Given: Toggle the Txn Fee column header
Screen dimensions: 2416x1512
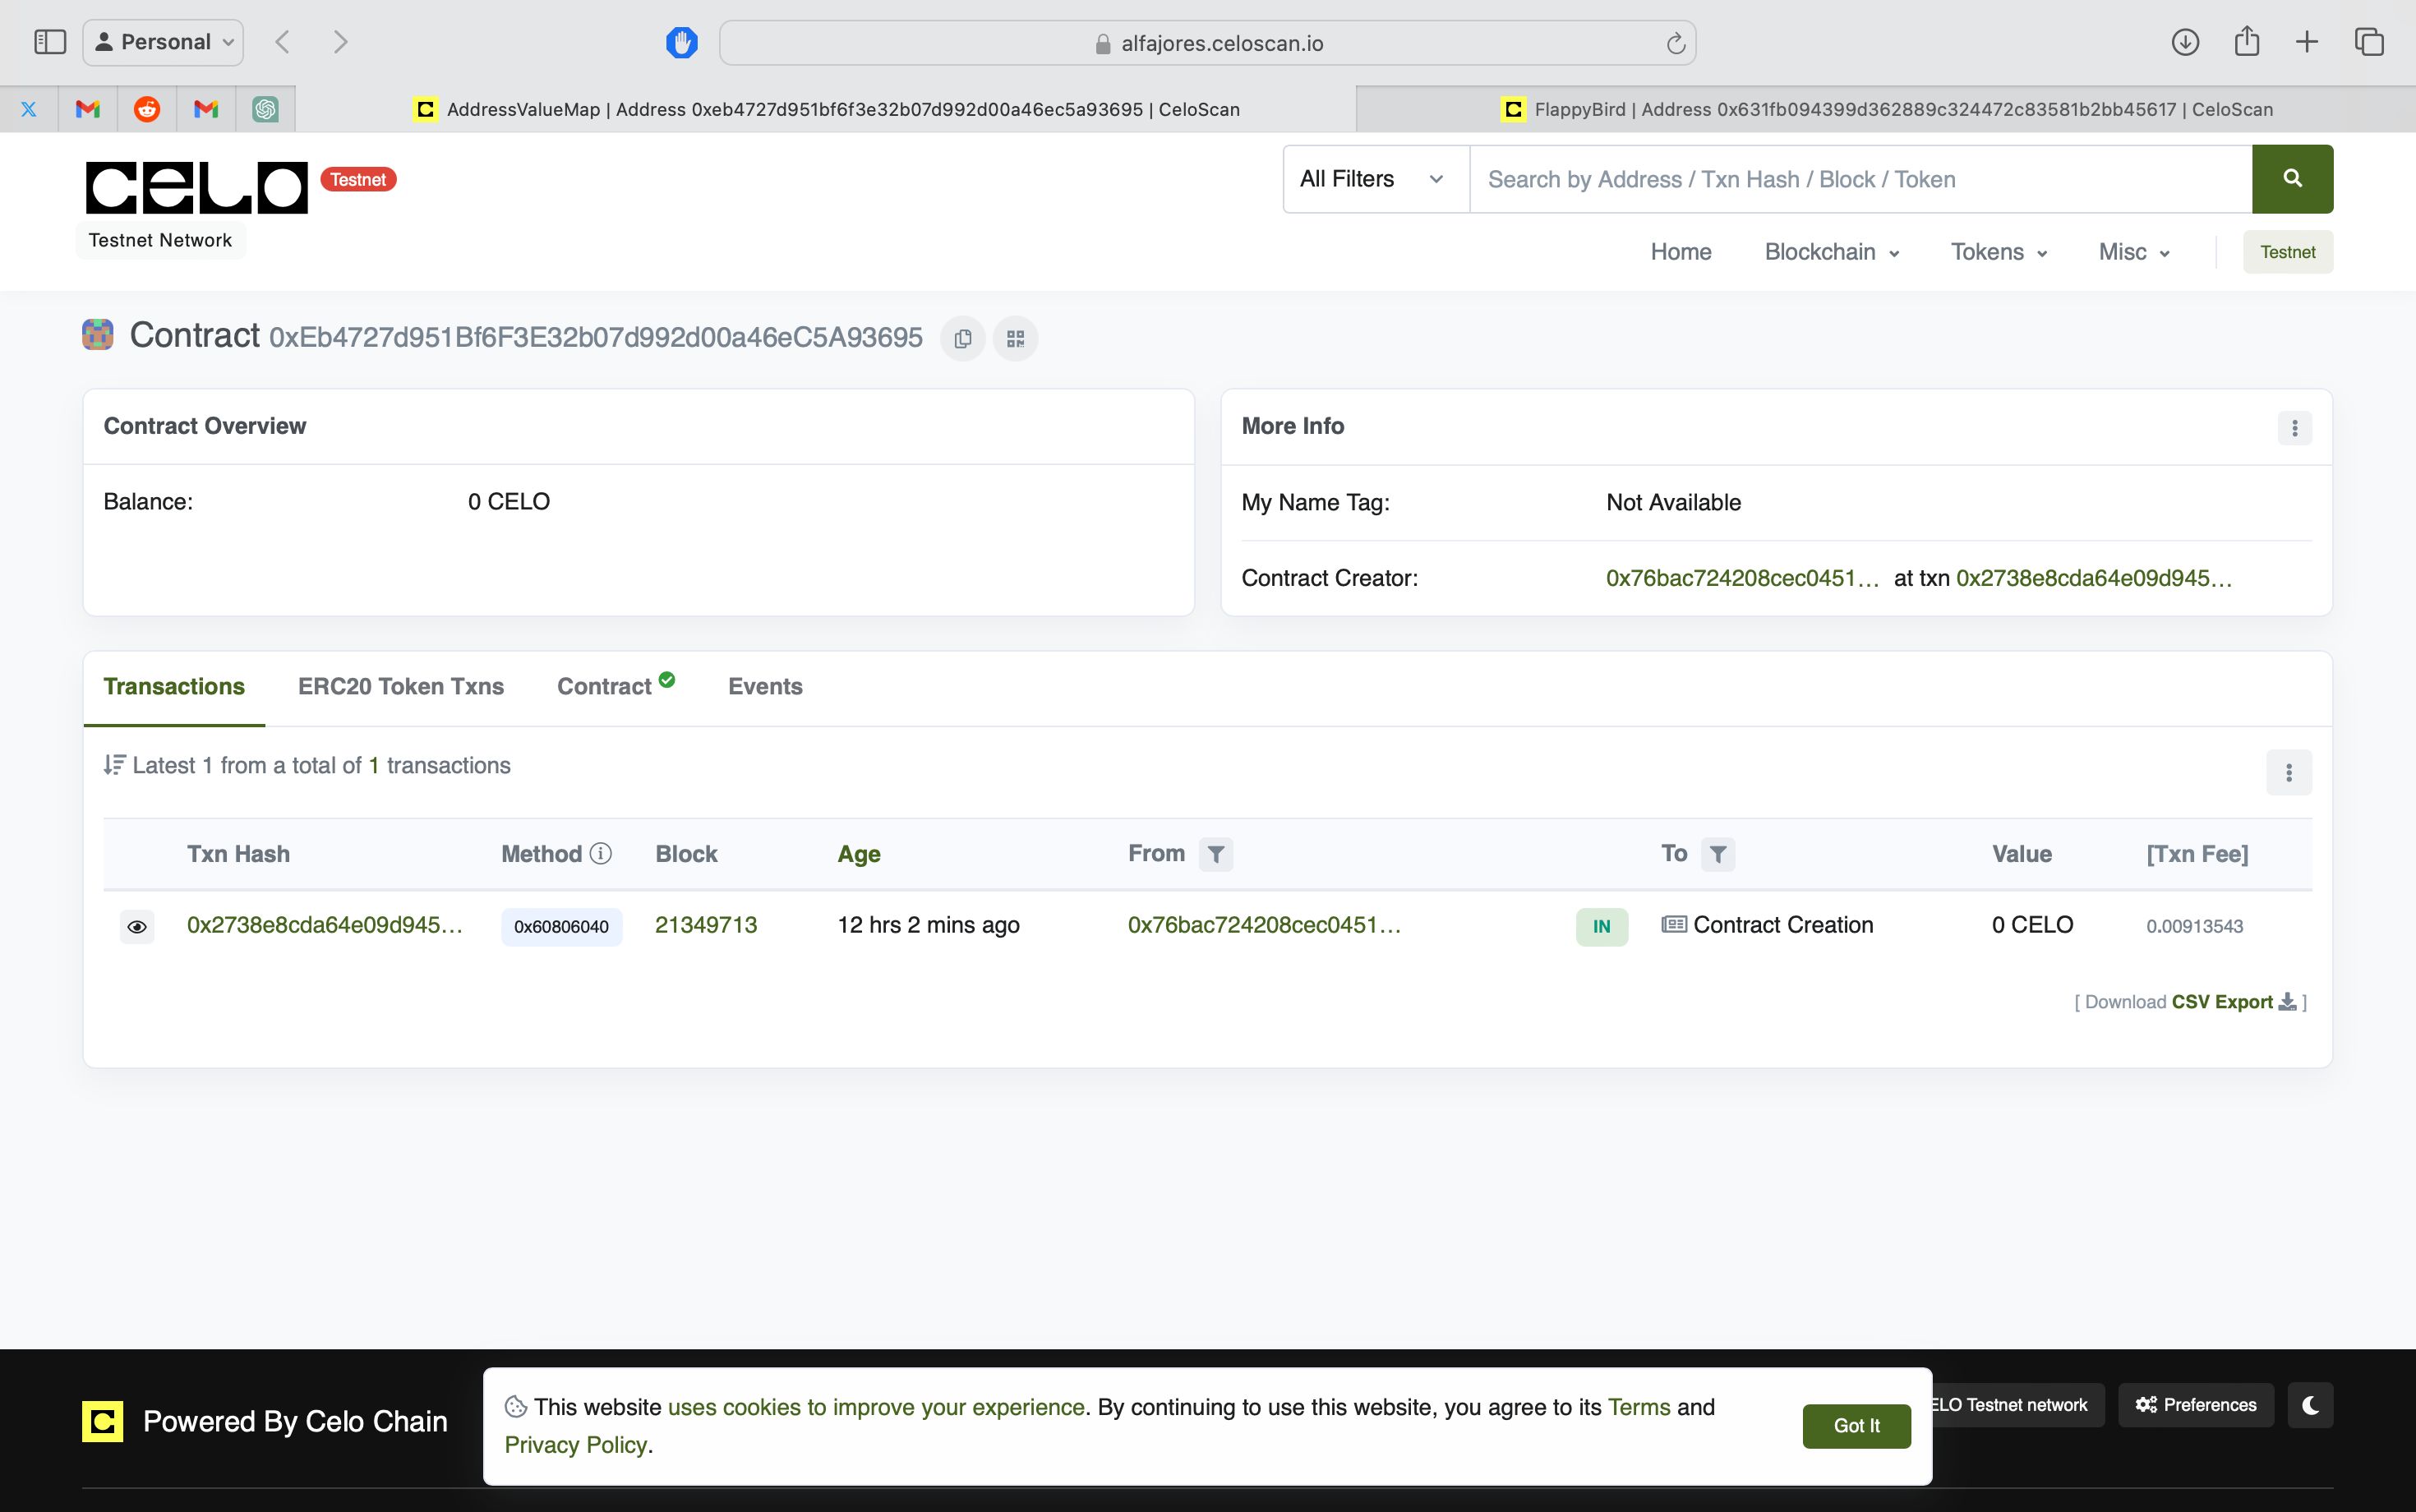Looking at the screenshot, I should point(2197,854).
